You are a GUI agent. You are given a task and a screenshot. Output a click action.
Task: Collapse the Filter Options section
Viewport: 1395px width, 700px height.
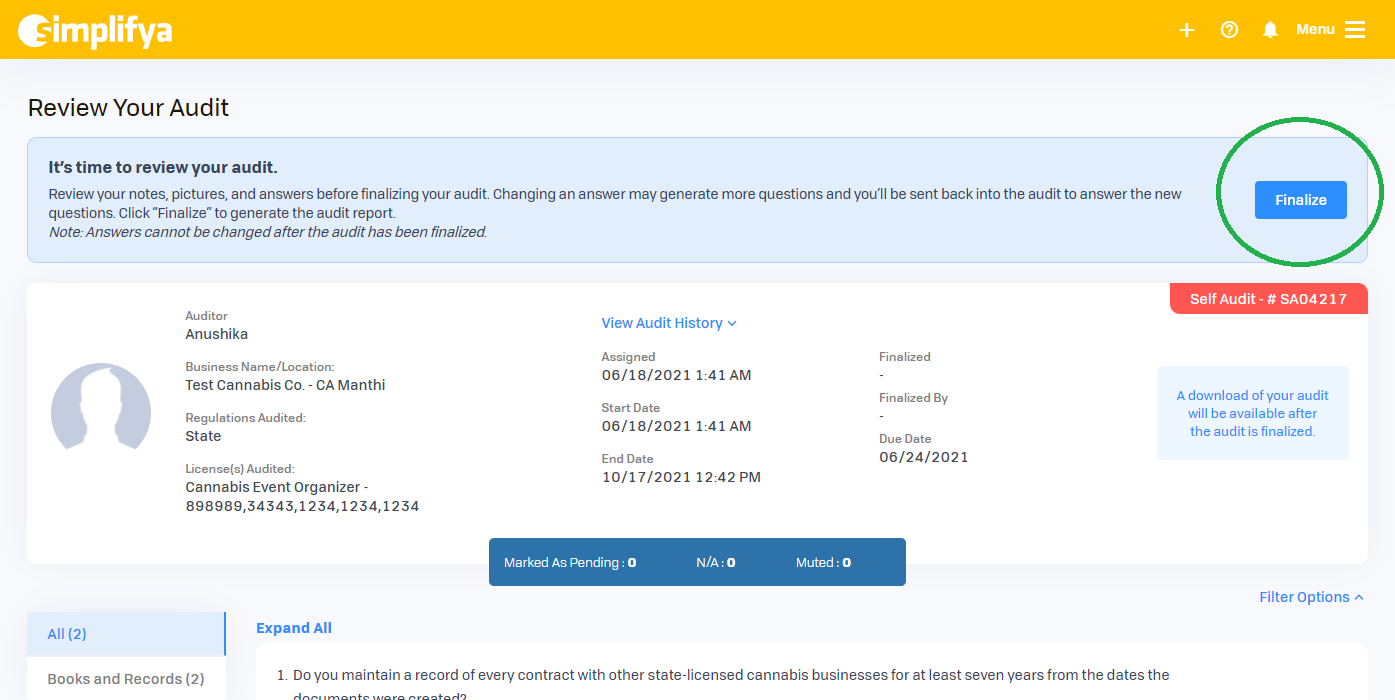coord(1310,597)
